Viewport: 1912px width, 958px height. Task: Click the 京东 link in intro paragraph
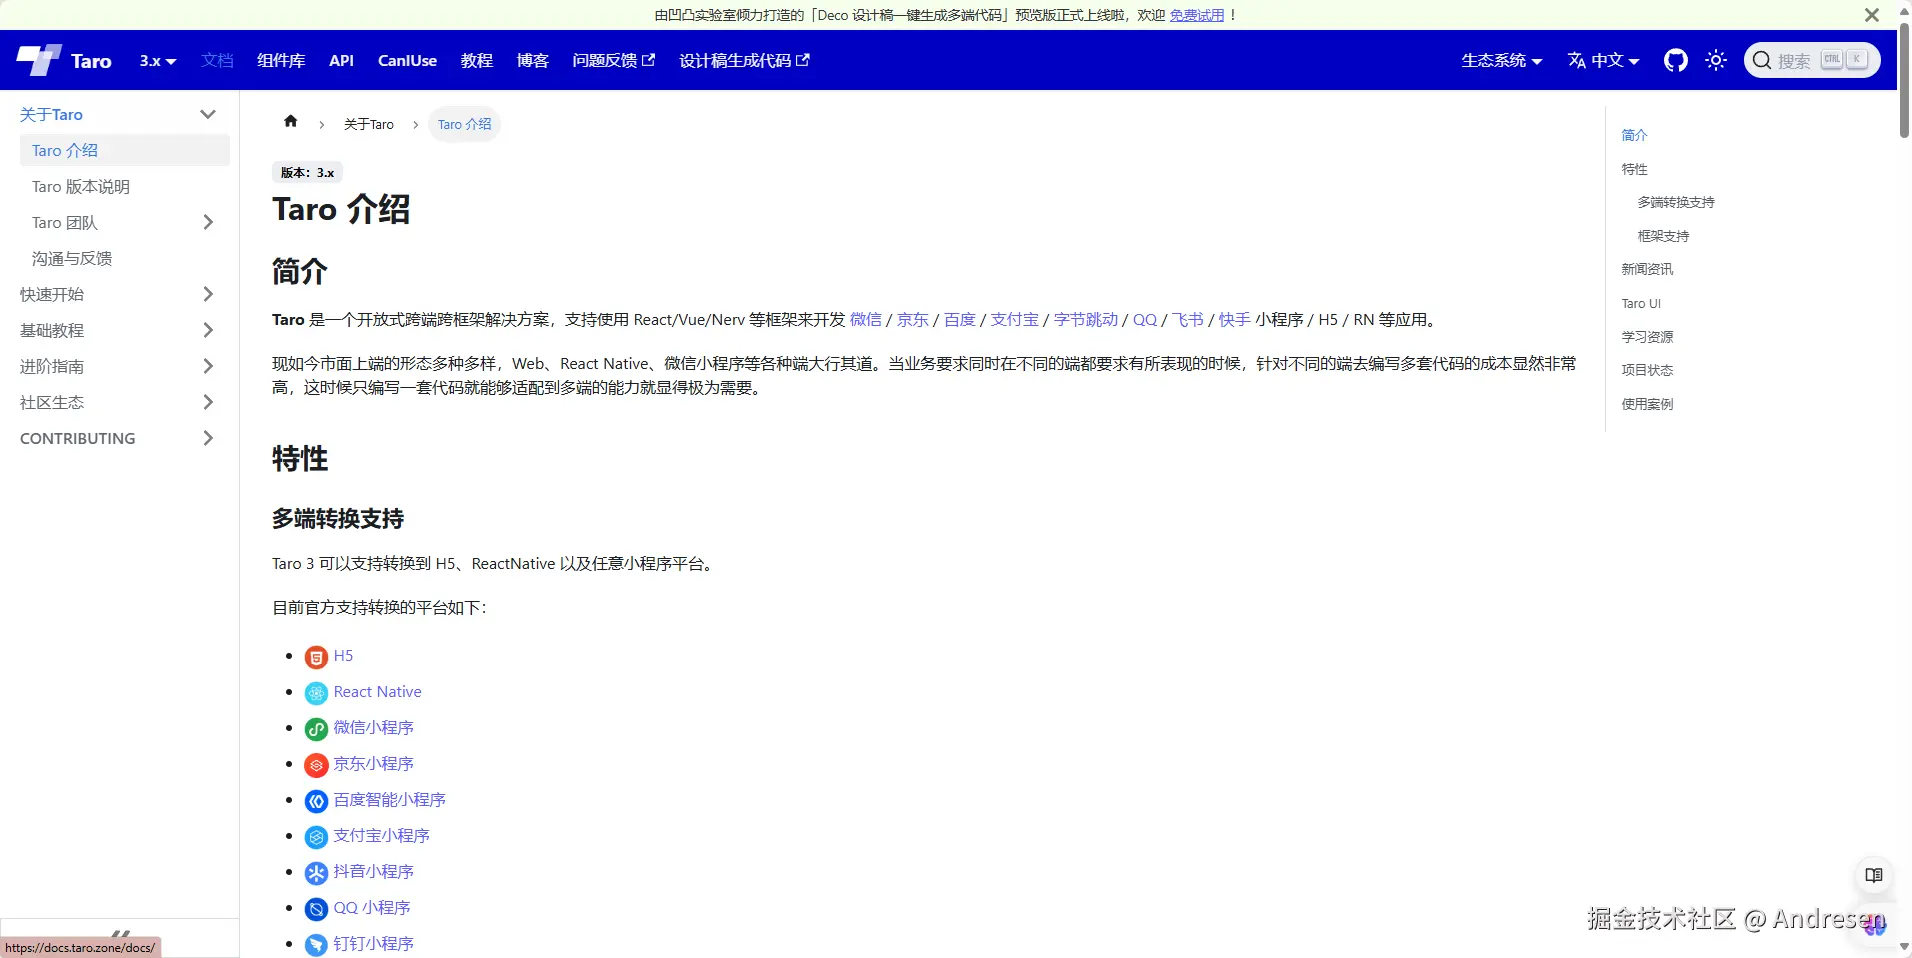(x=913, y=319)
